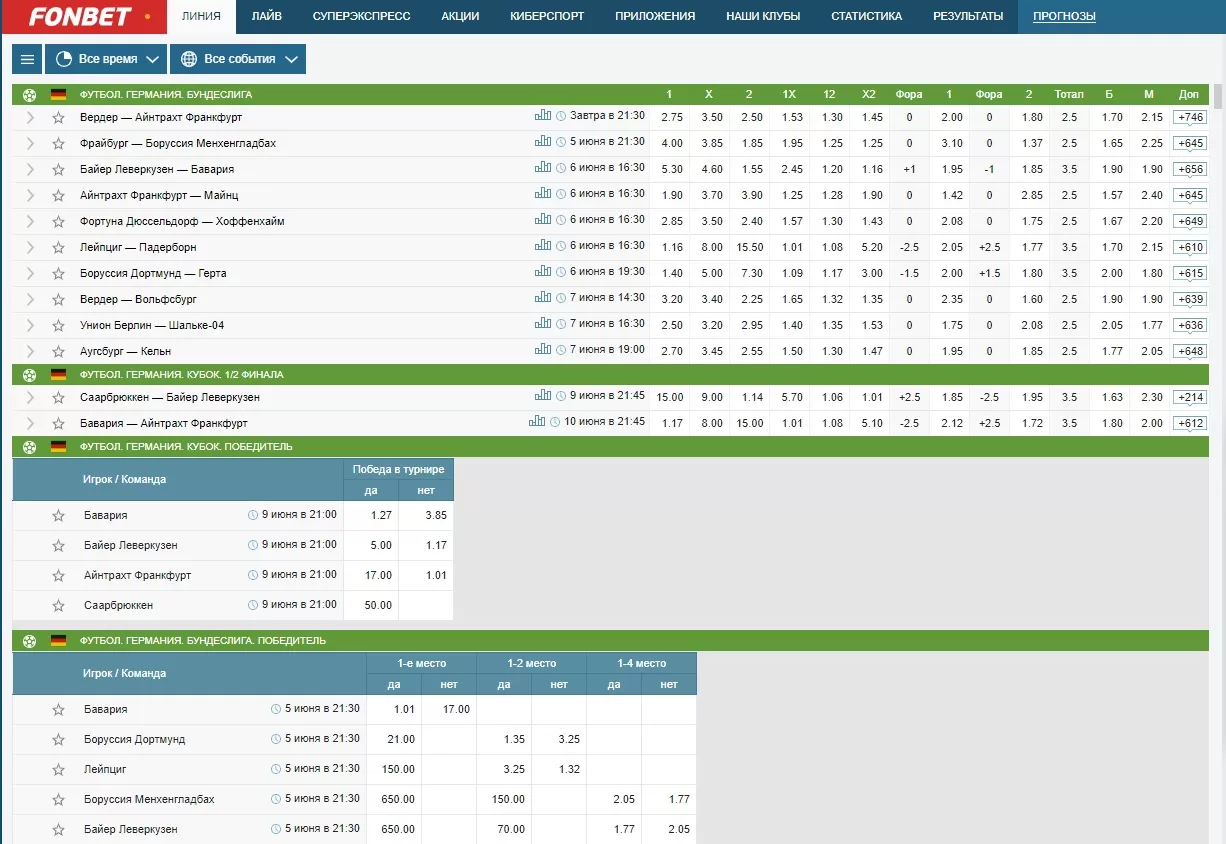This screenshot has width=1226, height=844.
Task: Open stats icon for Аугсбург — Кельн
Action: pos(543,350)
